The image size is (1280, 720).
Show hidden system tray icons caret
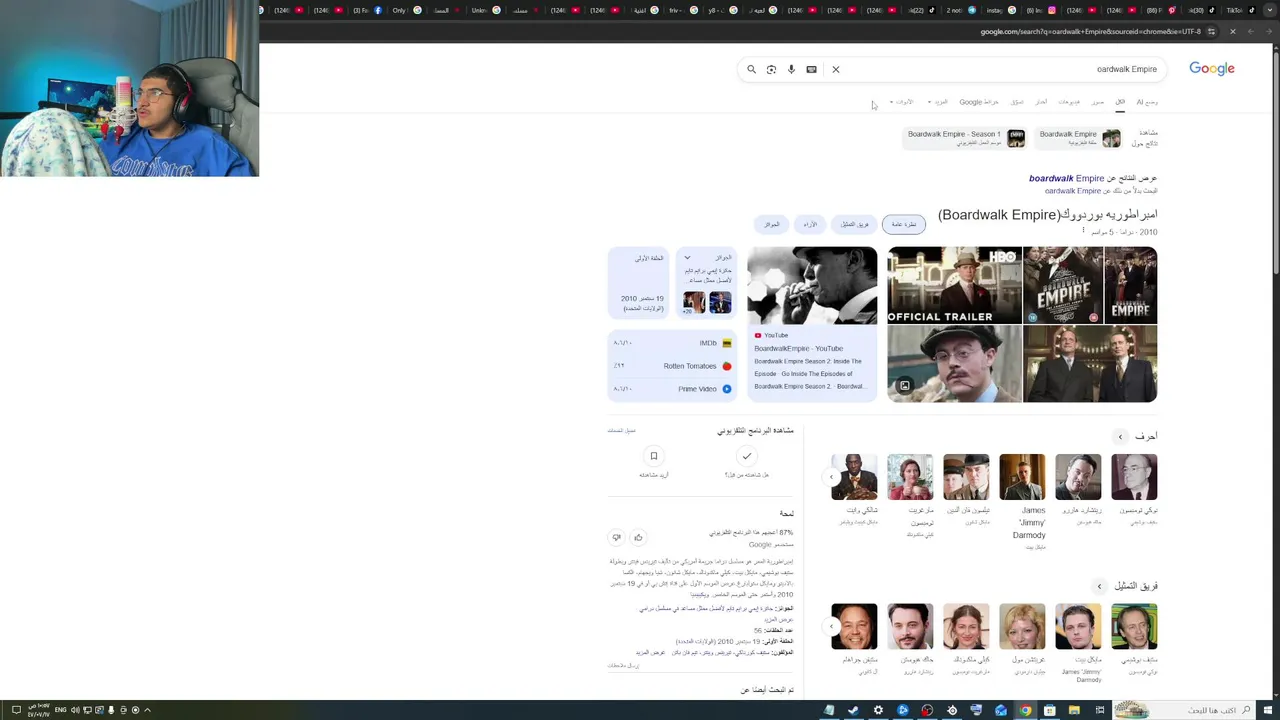pyautogui.click(x=147, y=710)
